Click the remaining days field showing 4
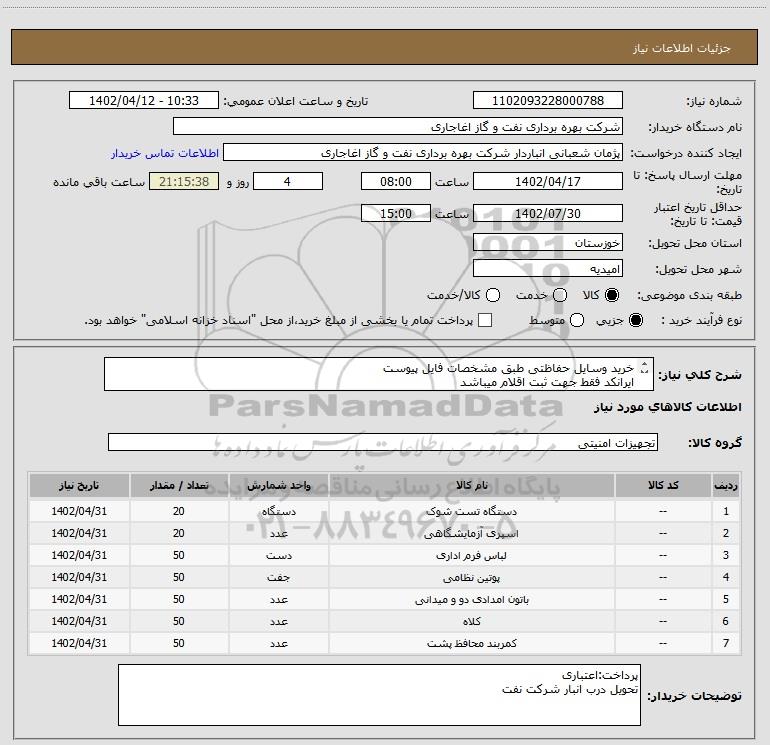The height and width of the screenshot is (745, 770). click(x=288, y=182)
